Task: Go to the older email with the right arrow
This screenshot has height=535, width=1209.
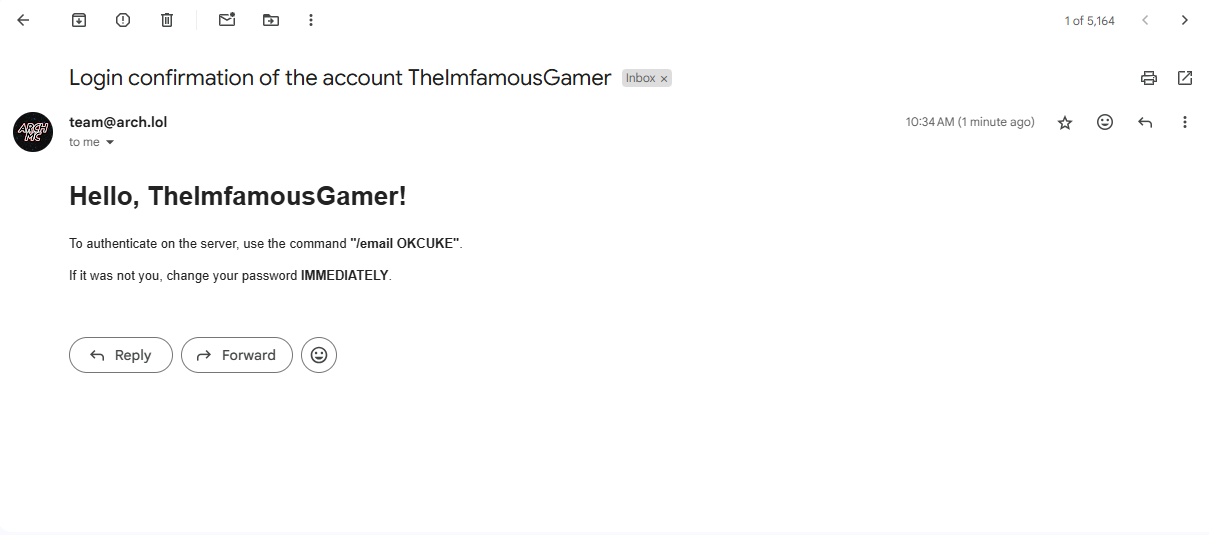Action: (x=1185, y=20)
